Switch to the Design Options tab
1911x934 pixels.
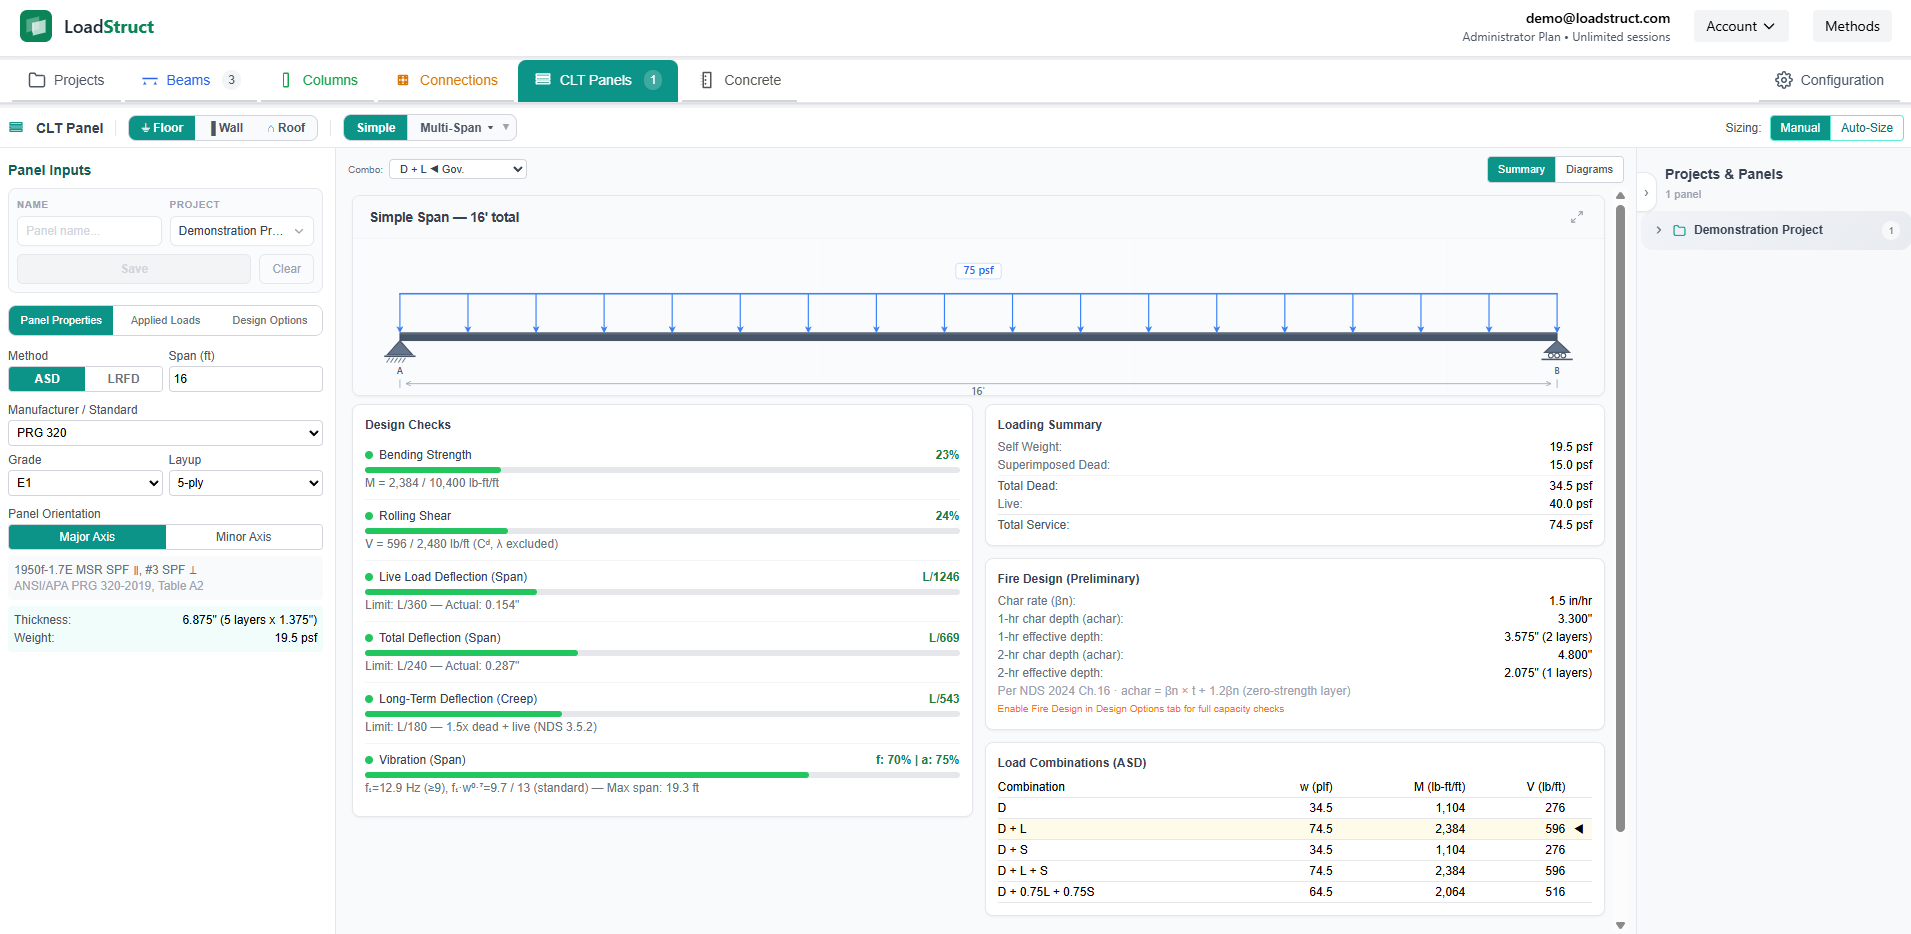point(270,320)
